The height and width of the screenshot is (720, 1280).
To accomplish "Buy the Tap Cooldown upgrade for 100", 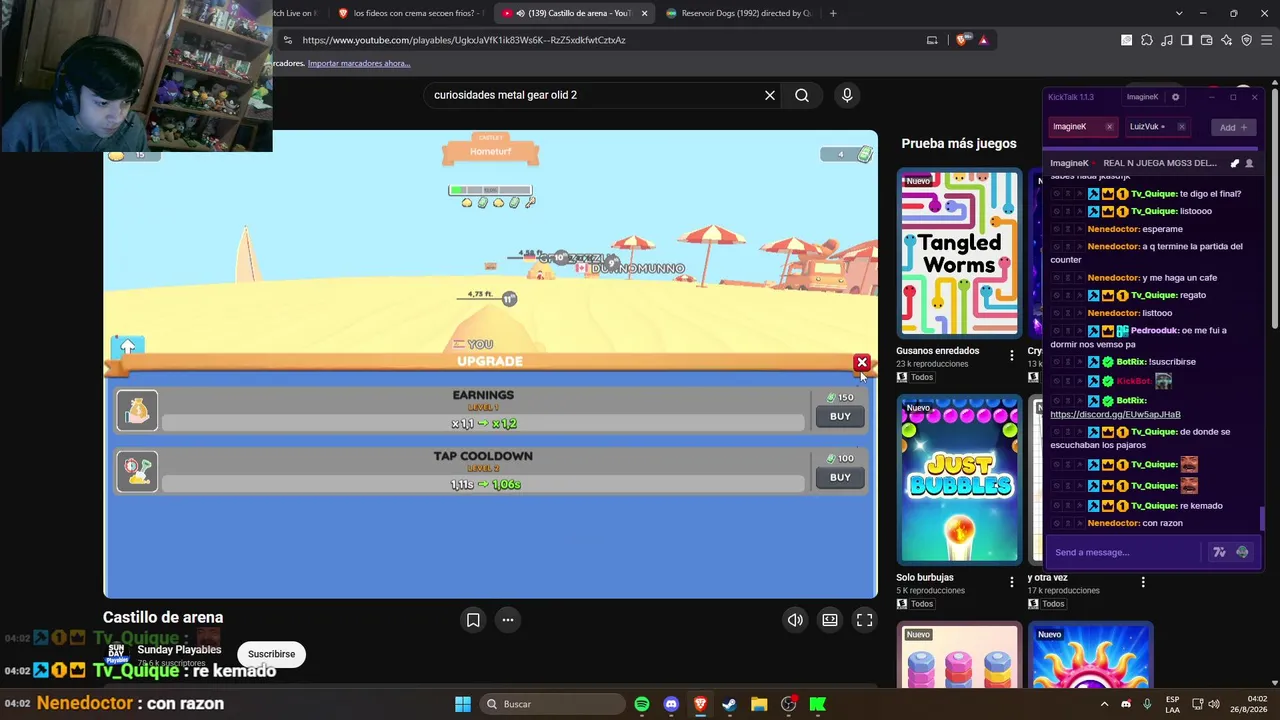I will click(x=840, y=477).
